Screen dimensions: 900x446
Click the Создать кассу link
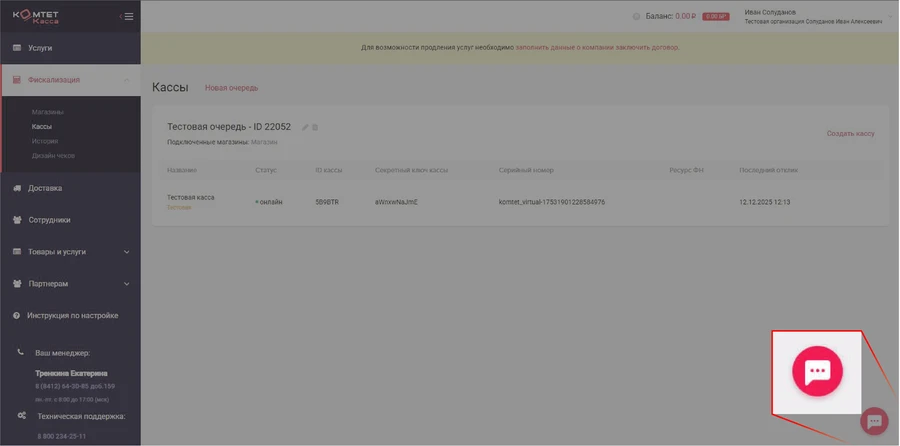(x=850, y=133)
